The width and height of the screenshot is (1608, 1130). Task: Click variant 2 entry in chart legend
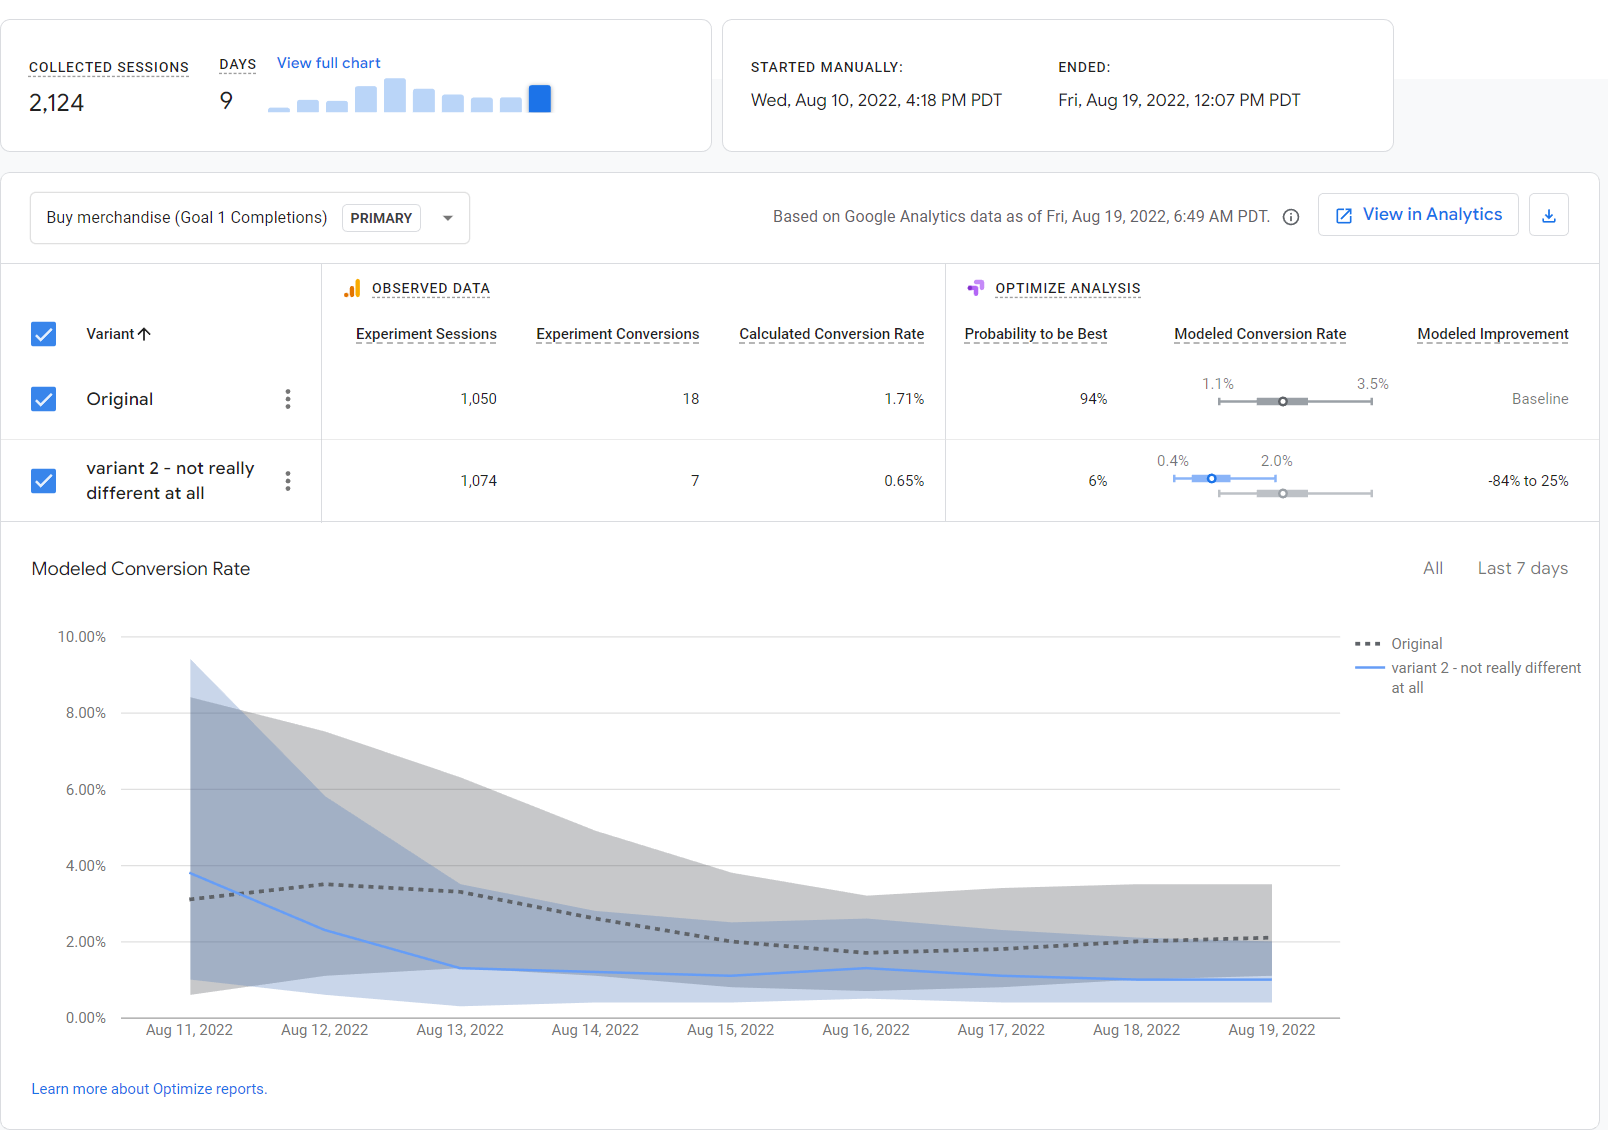1468,677
